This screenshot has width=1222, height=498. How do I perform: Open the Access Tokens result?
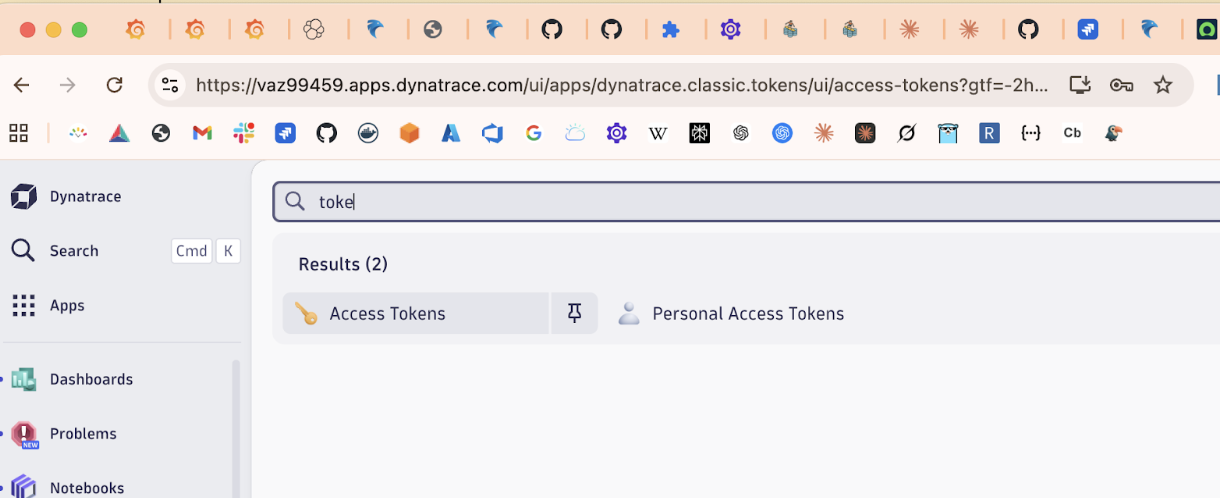416,314
